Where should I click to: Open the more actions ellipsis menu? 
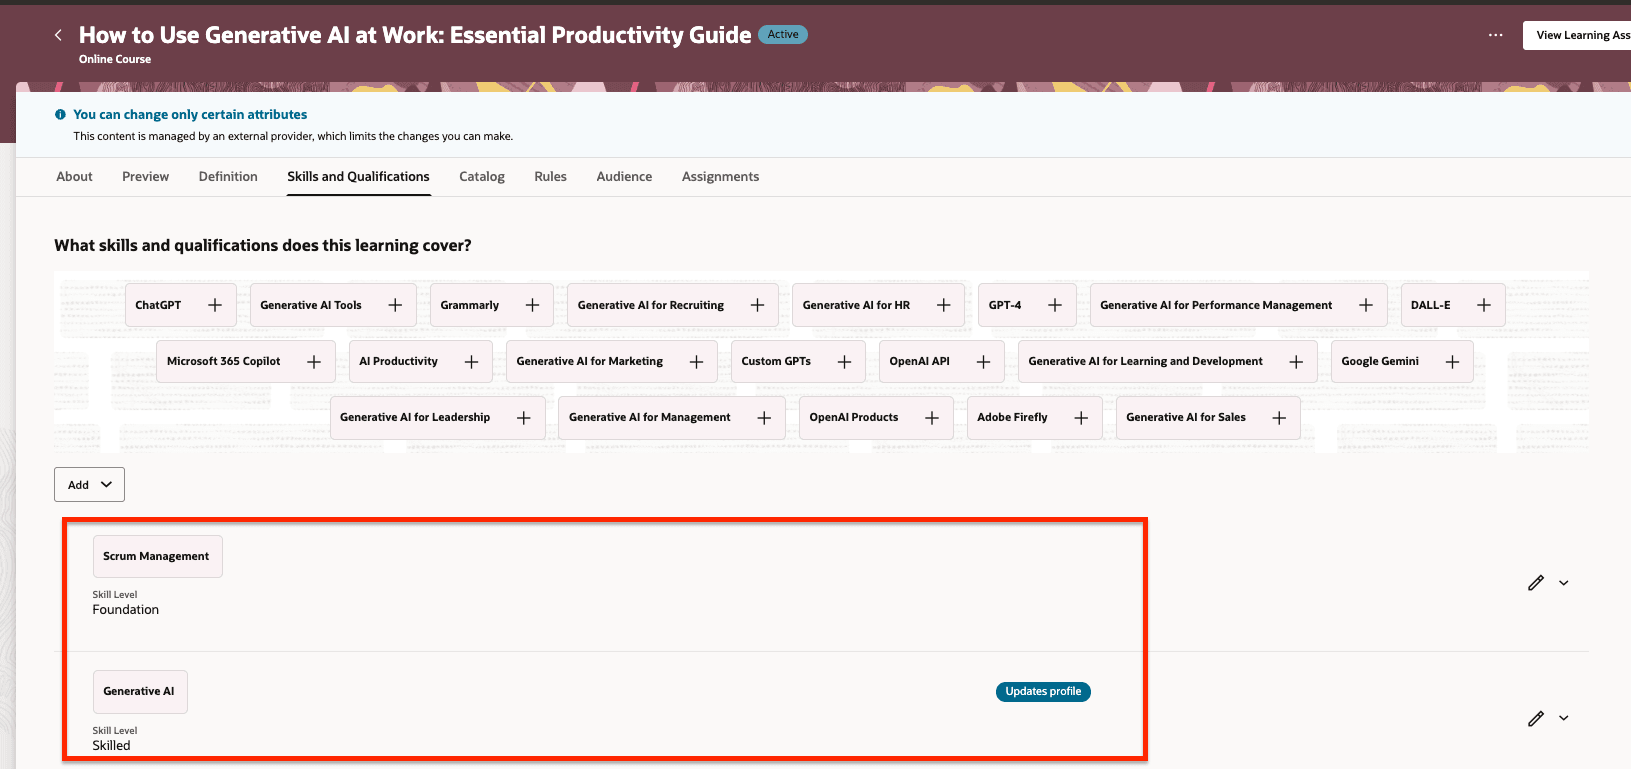[1495, 35]
